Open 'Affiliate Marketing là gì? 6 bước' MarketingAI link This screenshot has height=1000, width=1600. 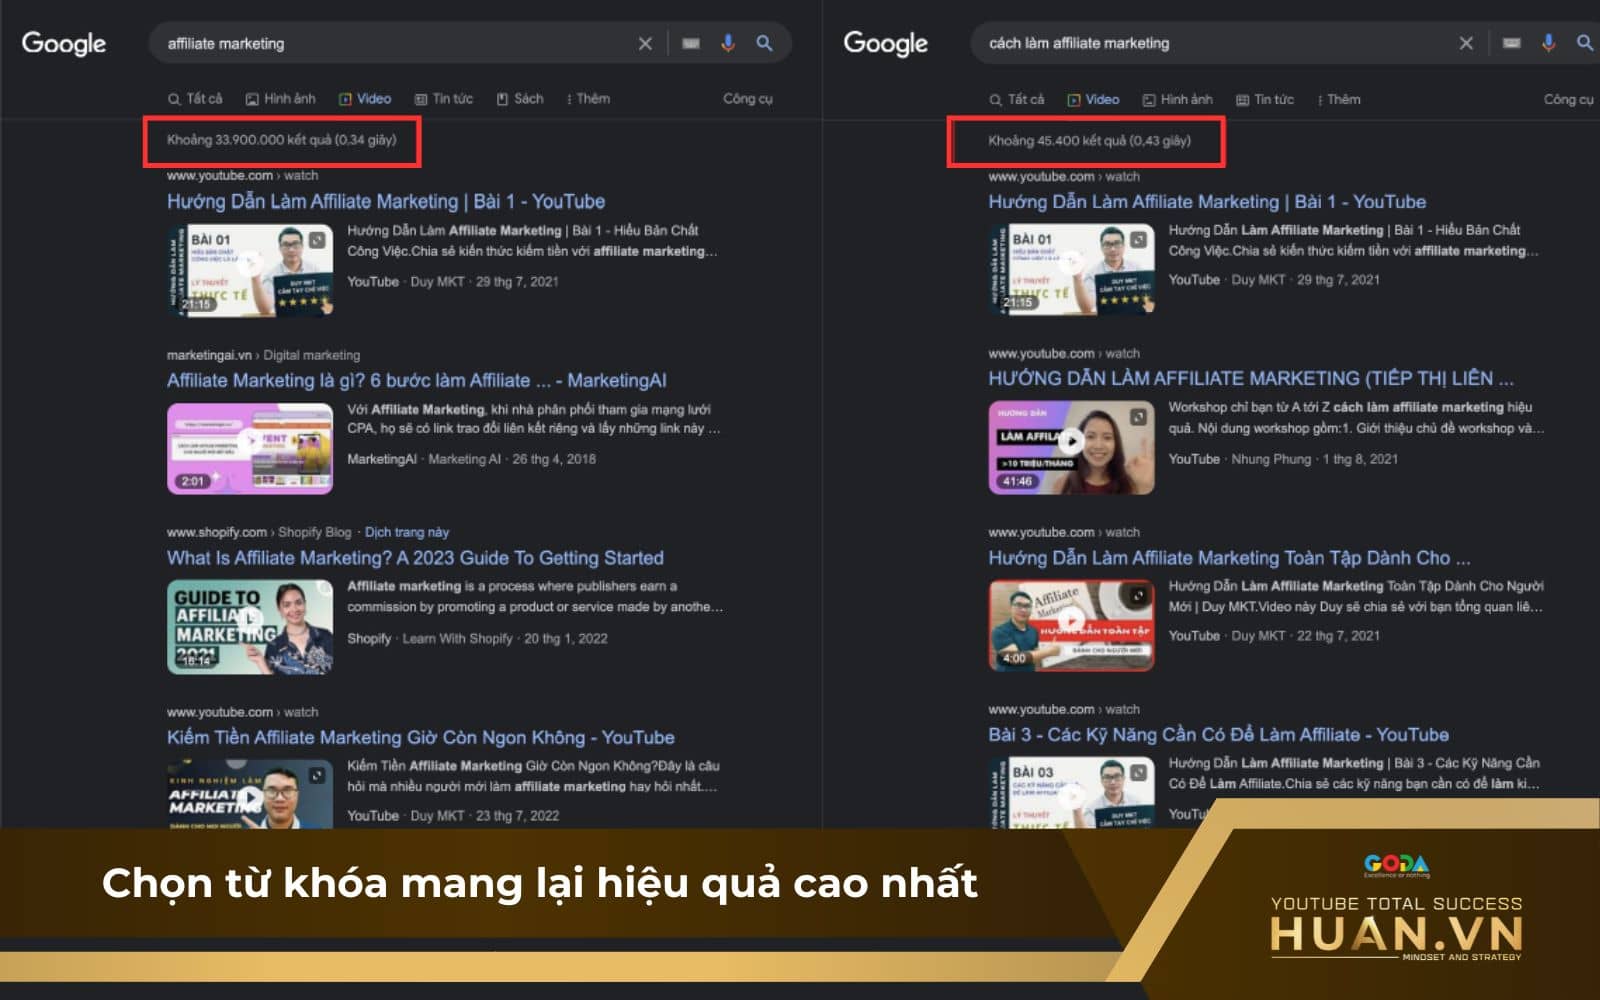pyautogui.click(x=416, y=380)
